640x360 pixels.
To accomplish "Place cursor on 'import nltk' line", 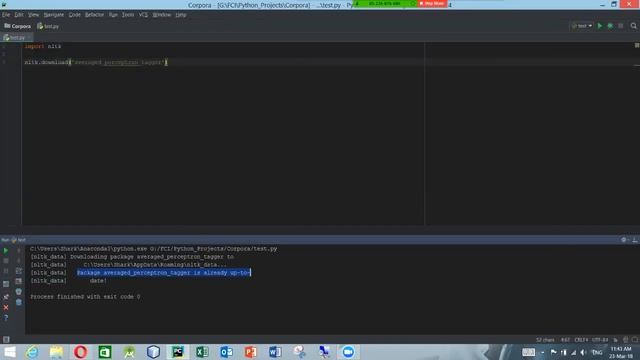I will pos(42,46).
